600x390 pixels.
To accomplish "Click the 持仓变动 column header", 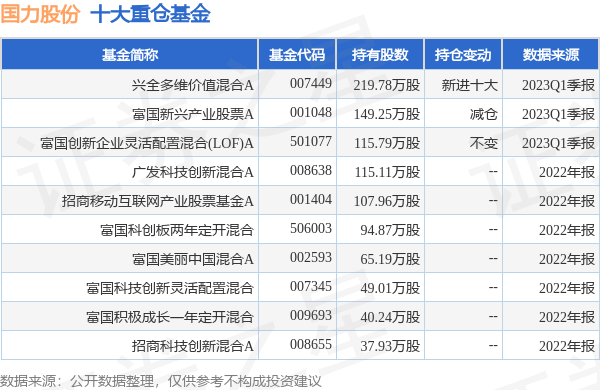I will click(x=463, y=55).
